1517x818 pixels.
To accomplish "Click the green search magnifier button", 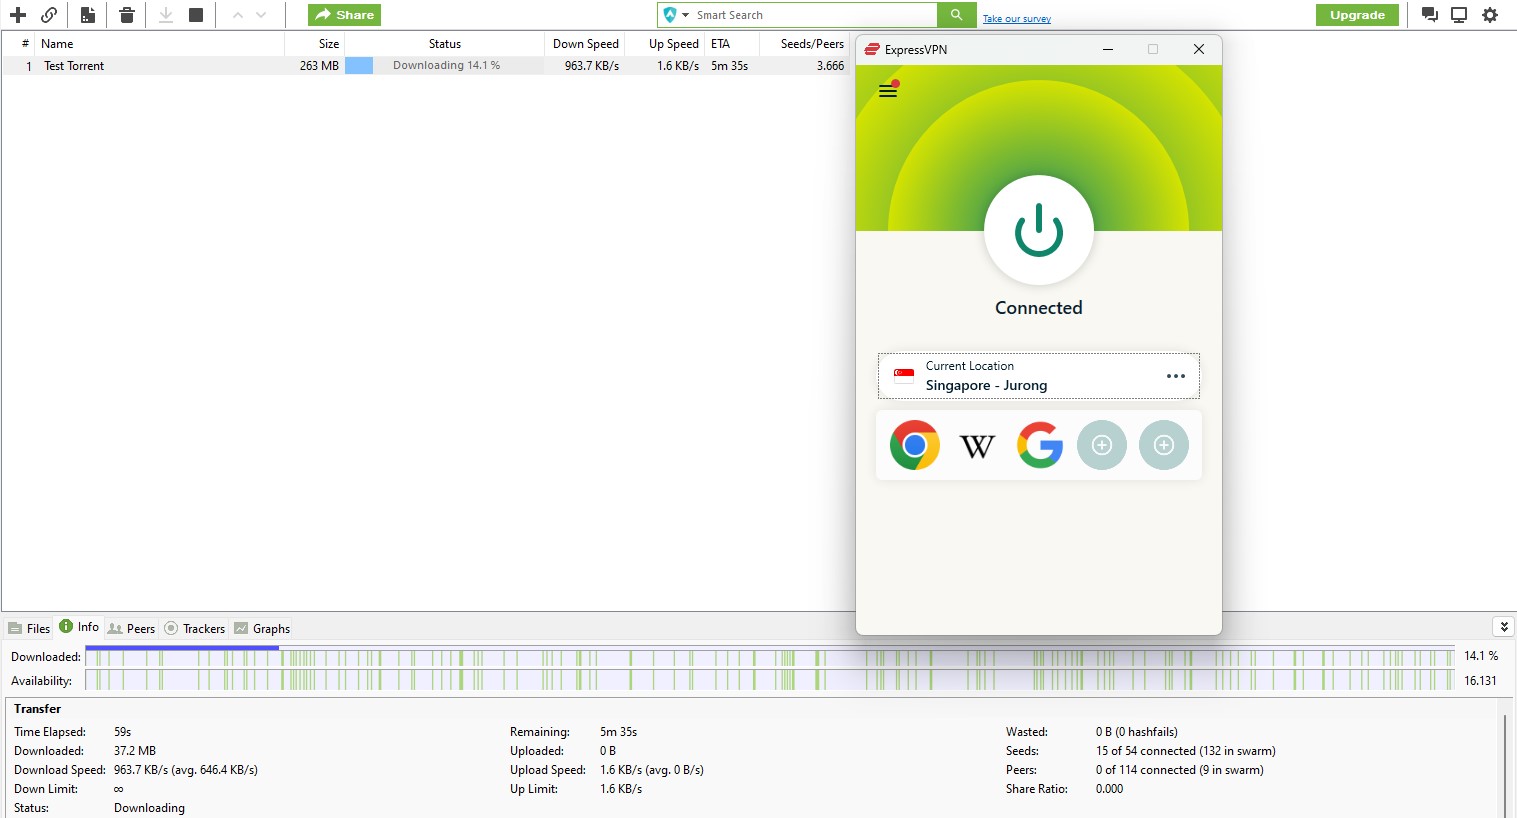I will (x=957, y=15).
